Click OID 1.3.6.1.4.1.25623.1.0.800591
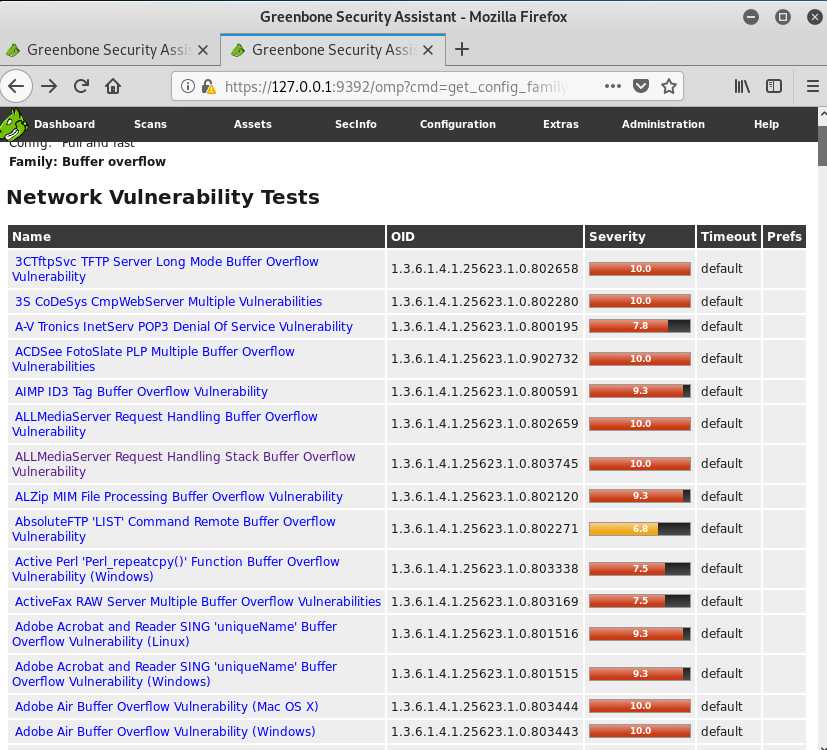Screen dimensions: 827x750 (485, 392)
